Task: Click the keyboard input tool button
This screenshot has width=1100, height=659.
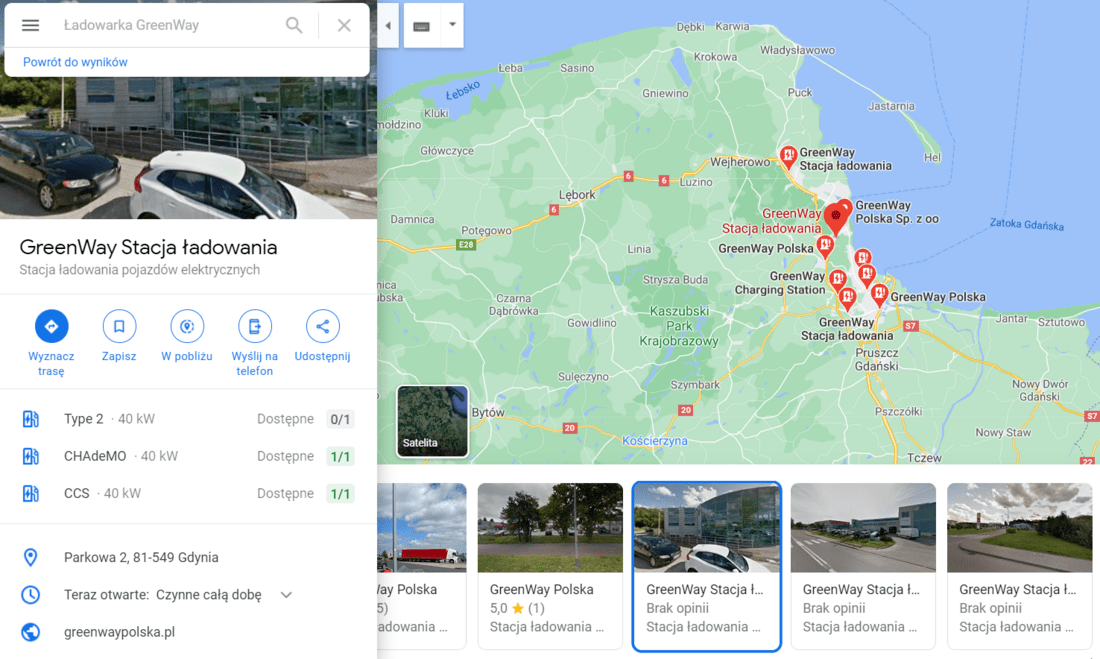Action: coord(422,25)
